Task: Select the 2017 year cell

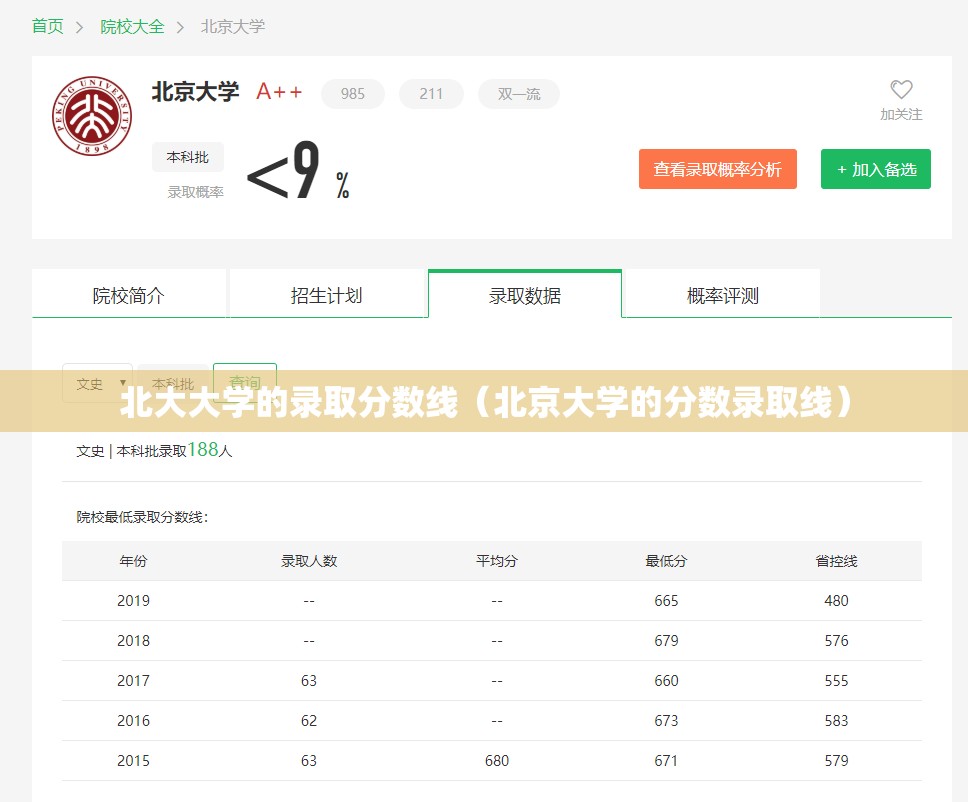Action: tap(133, 681)
